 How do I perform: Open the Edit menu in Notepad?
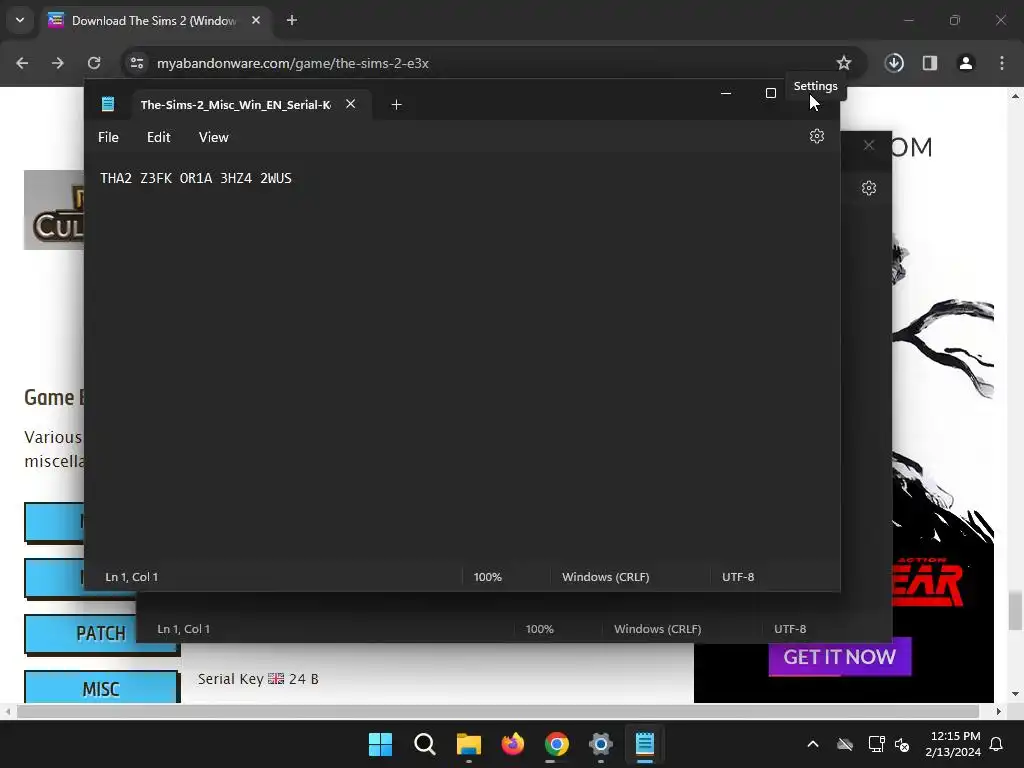(x=159, y=137)
